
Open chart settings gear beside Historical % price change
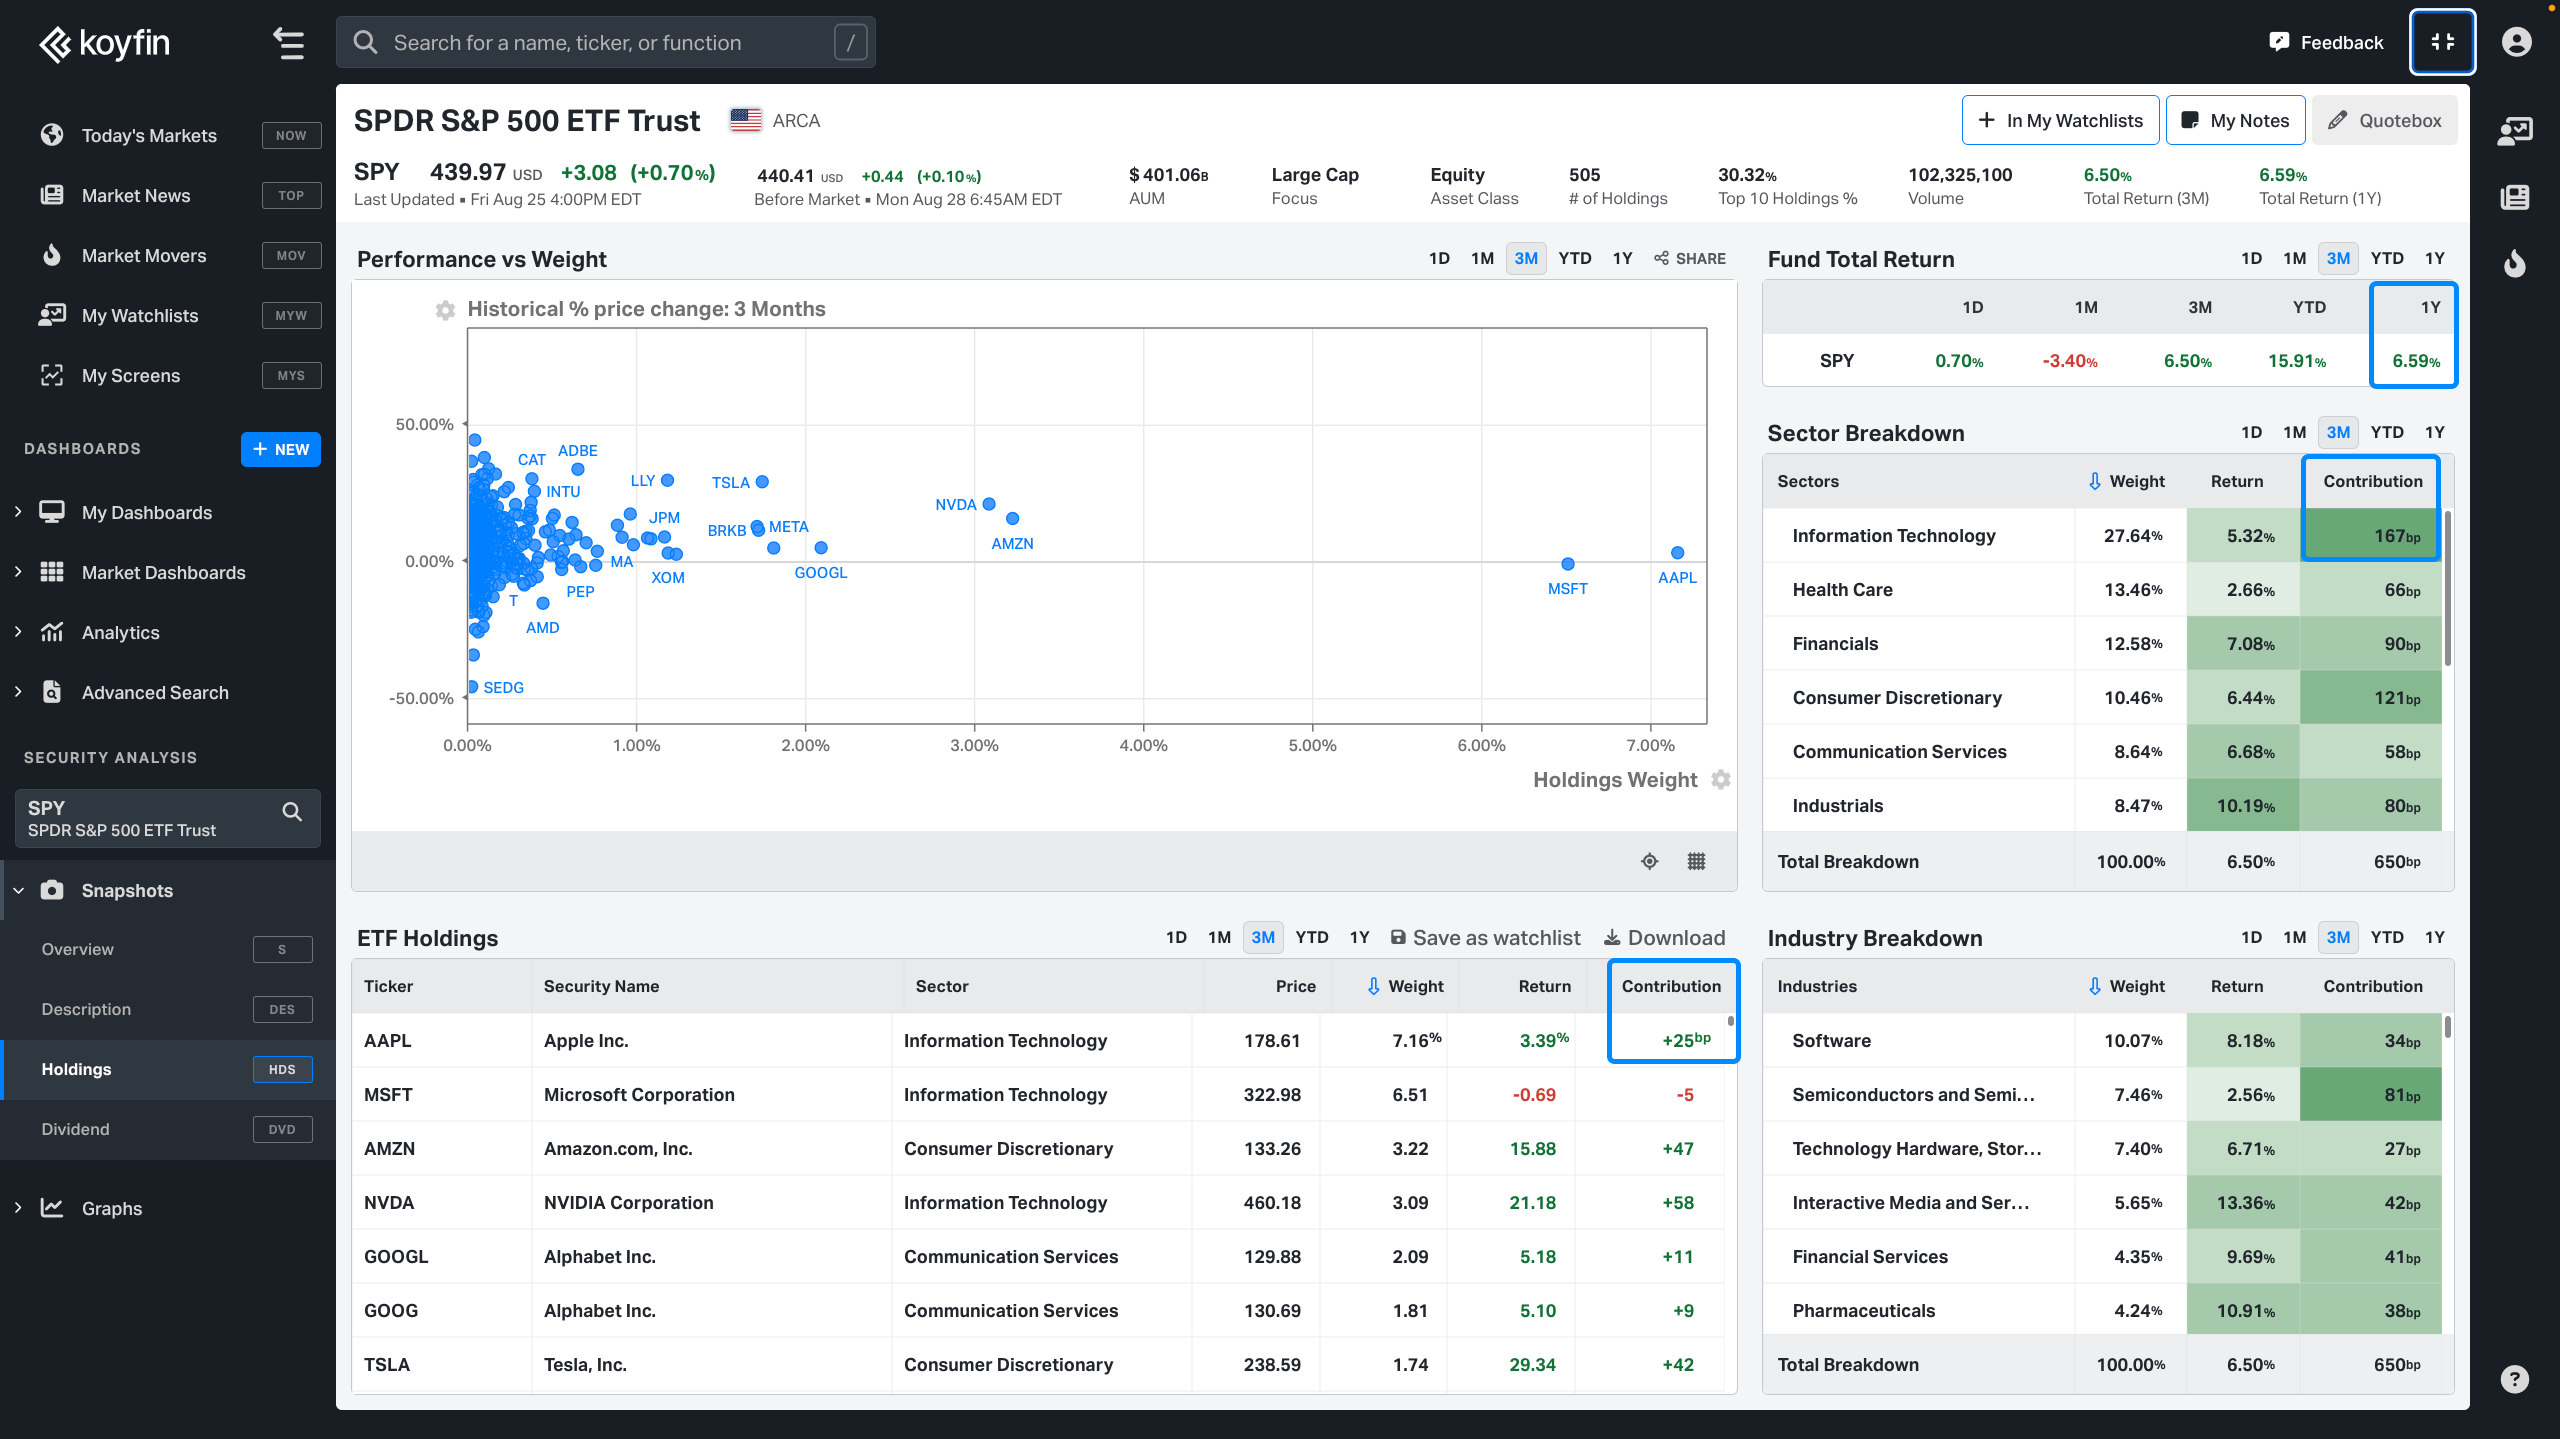coord(445,310)
